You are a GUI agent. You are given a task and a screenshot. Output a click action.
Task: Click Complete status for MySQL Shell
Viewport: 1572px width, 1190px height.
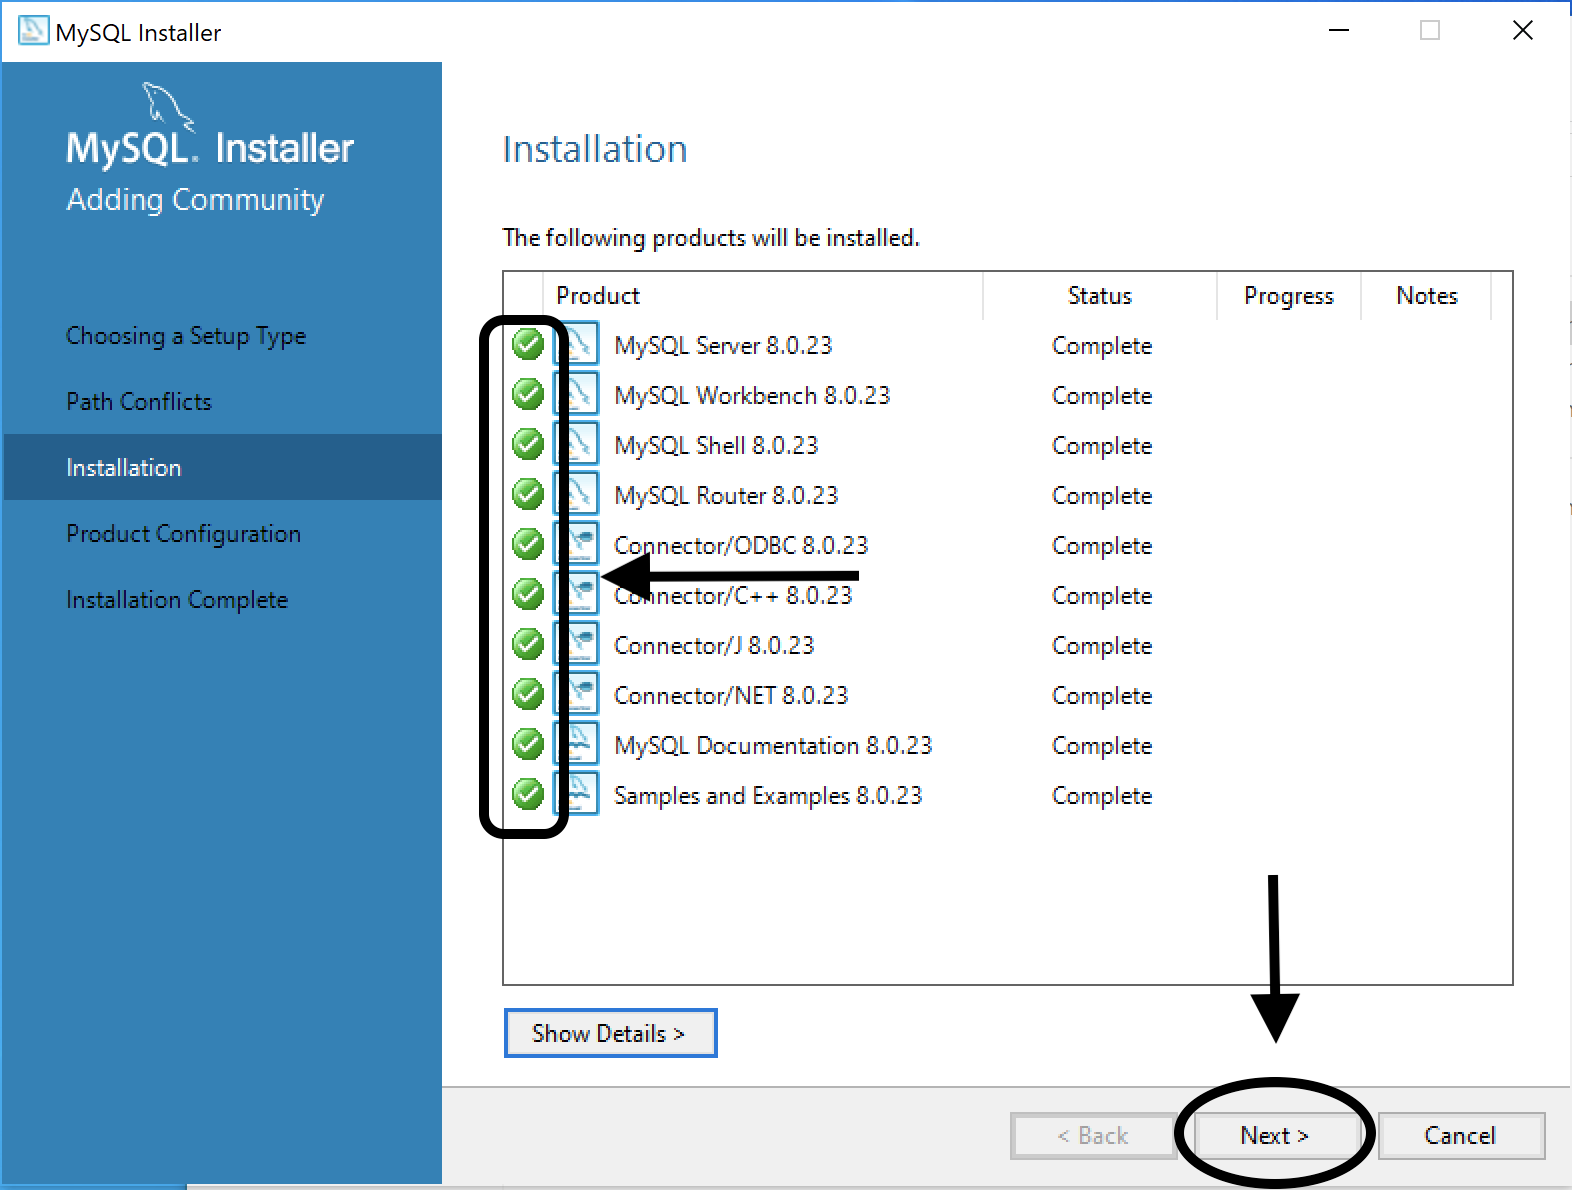pos(1102,446)
